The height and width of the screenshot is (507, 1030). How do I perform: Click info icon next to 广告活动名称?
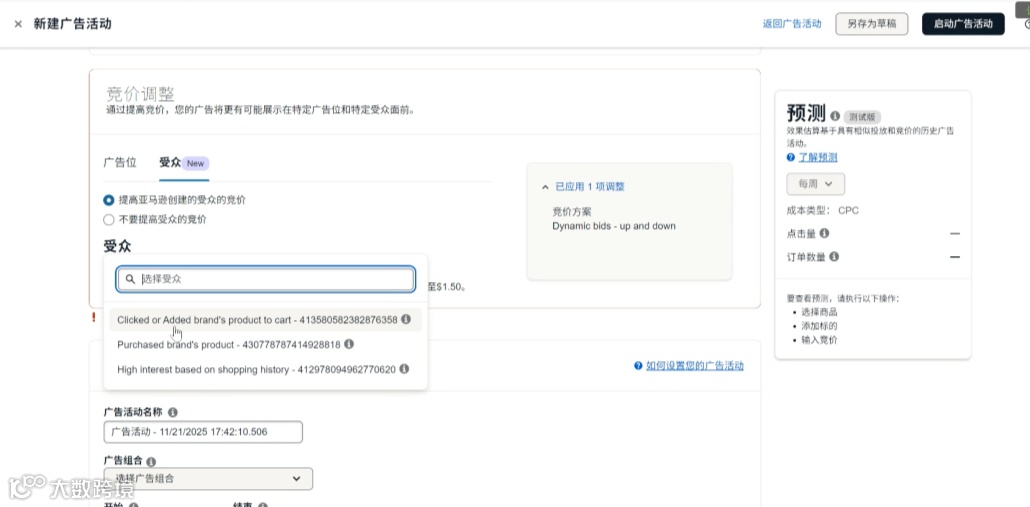click(x=173, y=412)
